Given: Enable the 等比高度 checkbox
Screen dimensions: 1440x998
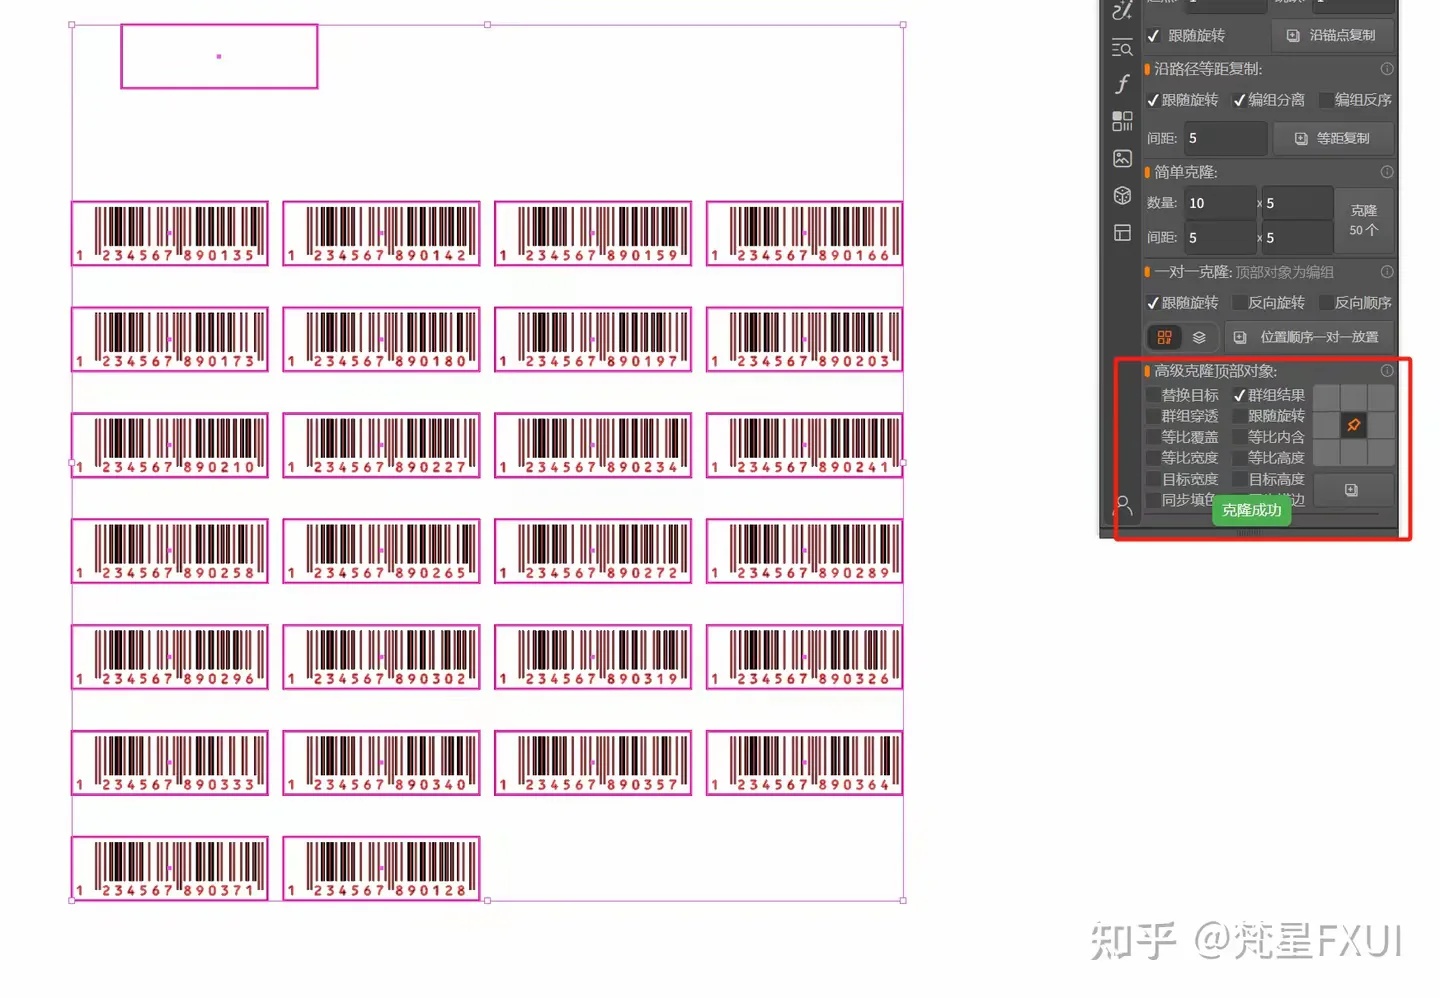Looking at the screenshot, I should coord(1239,458).
